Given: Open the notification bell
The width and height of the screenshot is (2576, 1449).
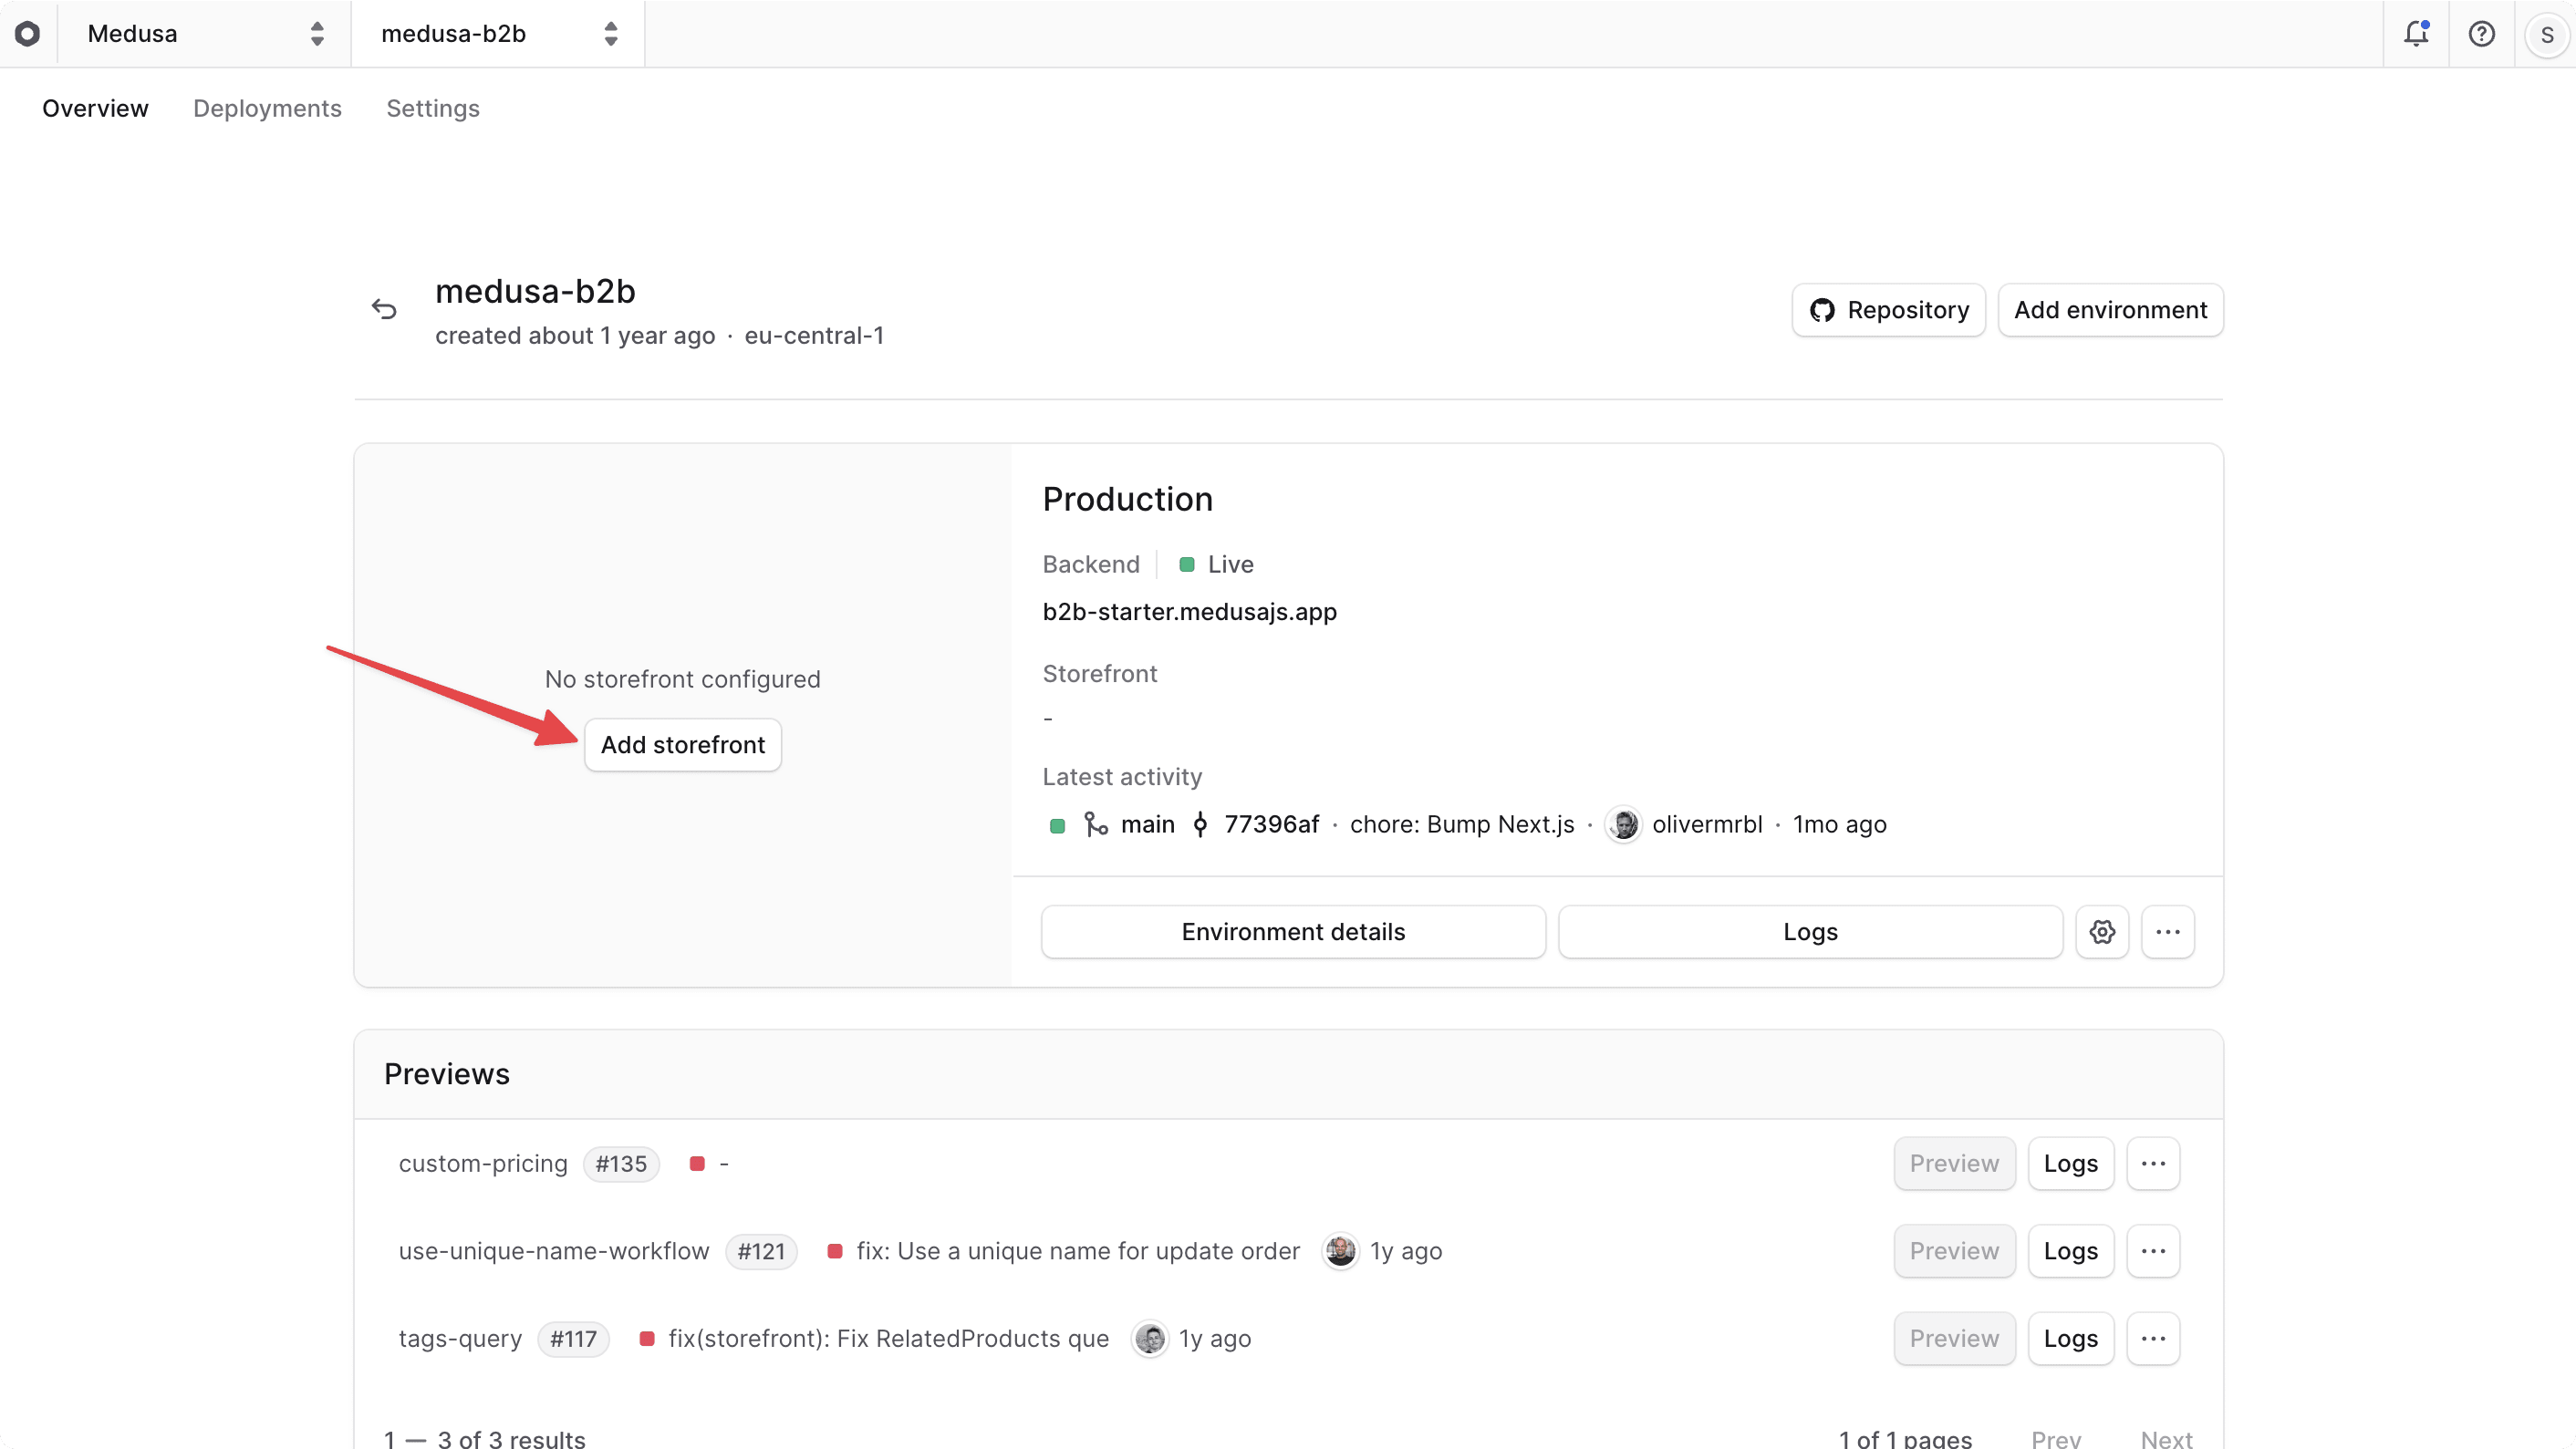Looking at the screenshot, I should pyautogui.click(x=2416, y=33).
